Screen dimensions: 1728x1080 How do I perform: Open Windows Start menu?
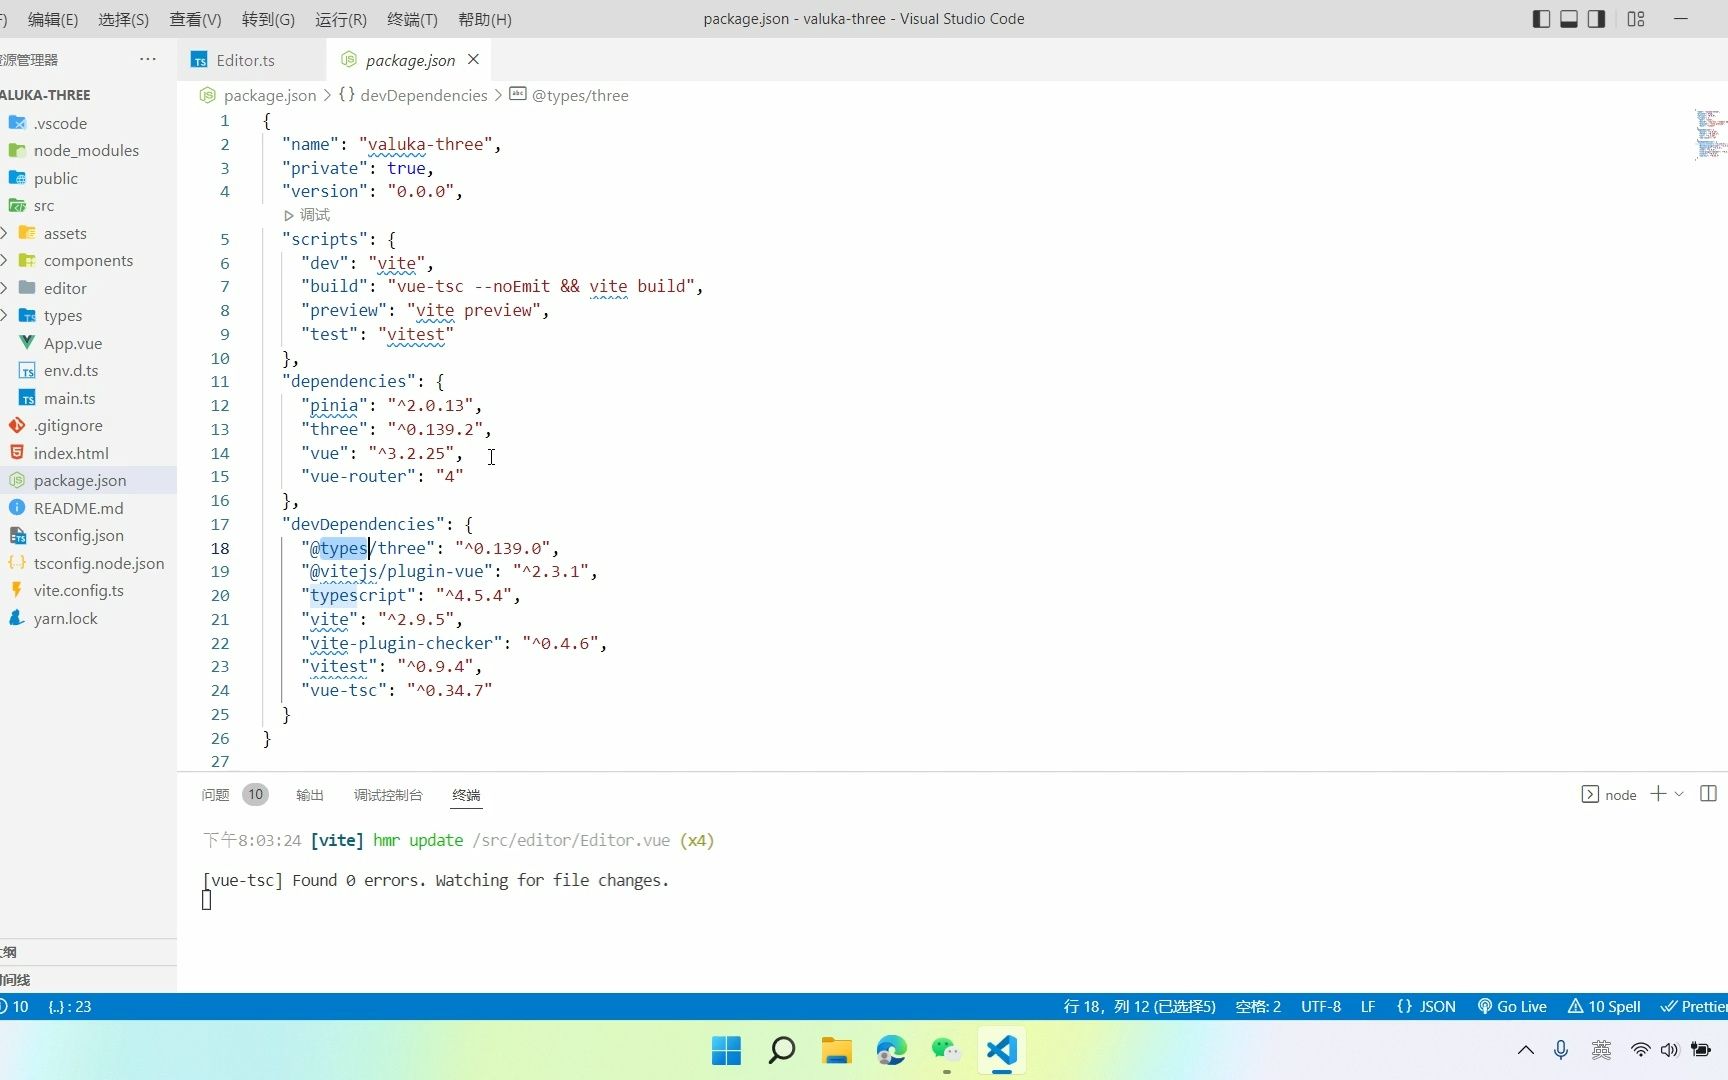tap(727, 1050)
